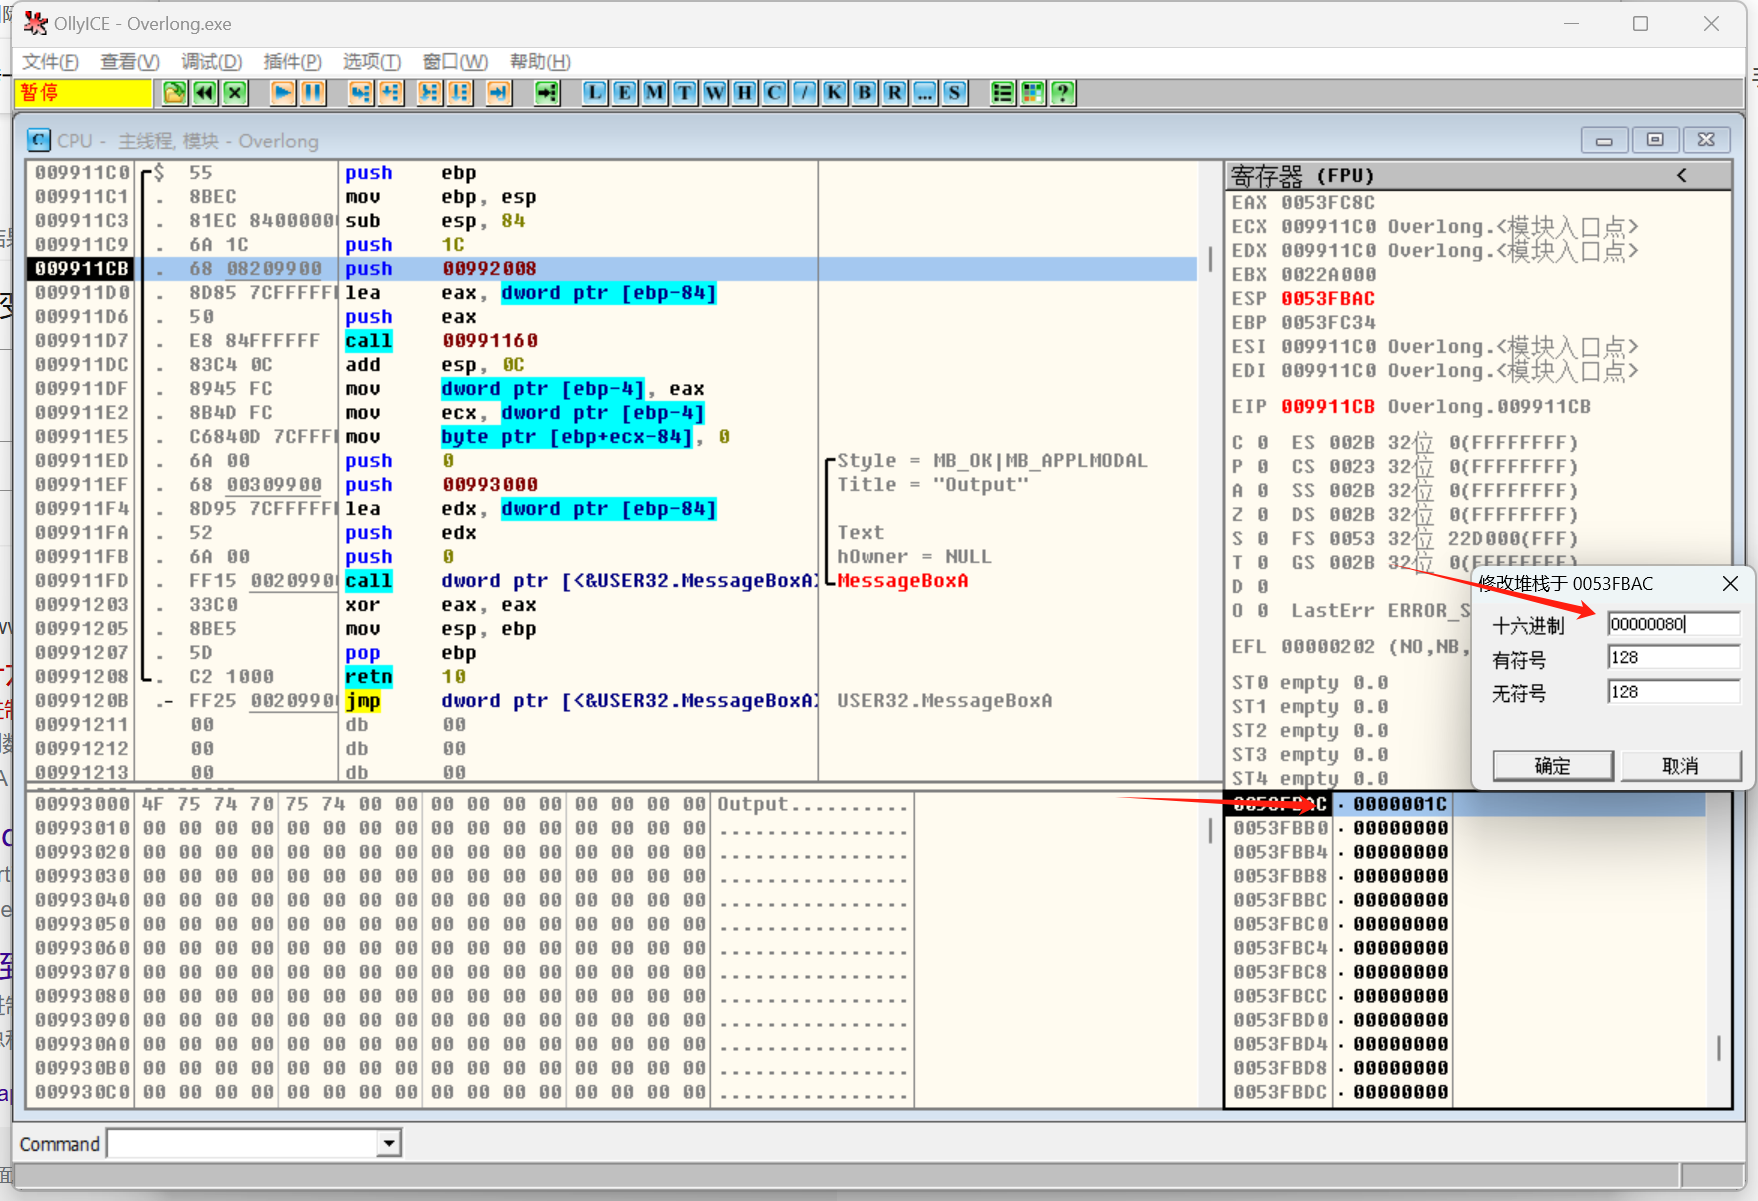Open Call stack (K) window icon

click(x=834, y=93)
